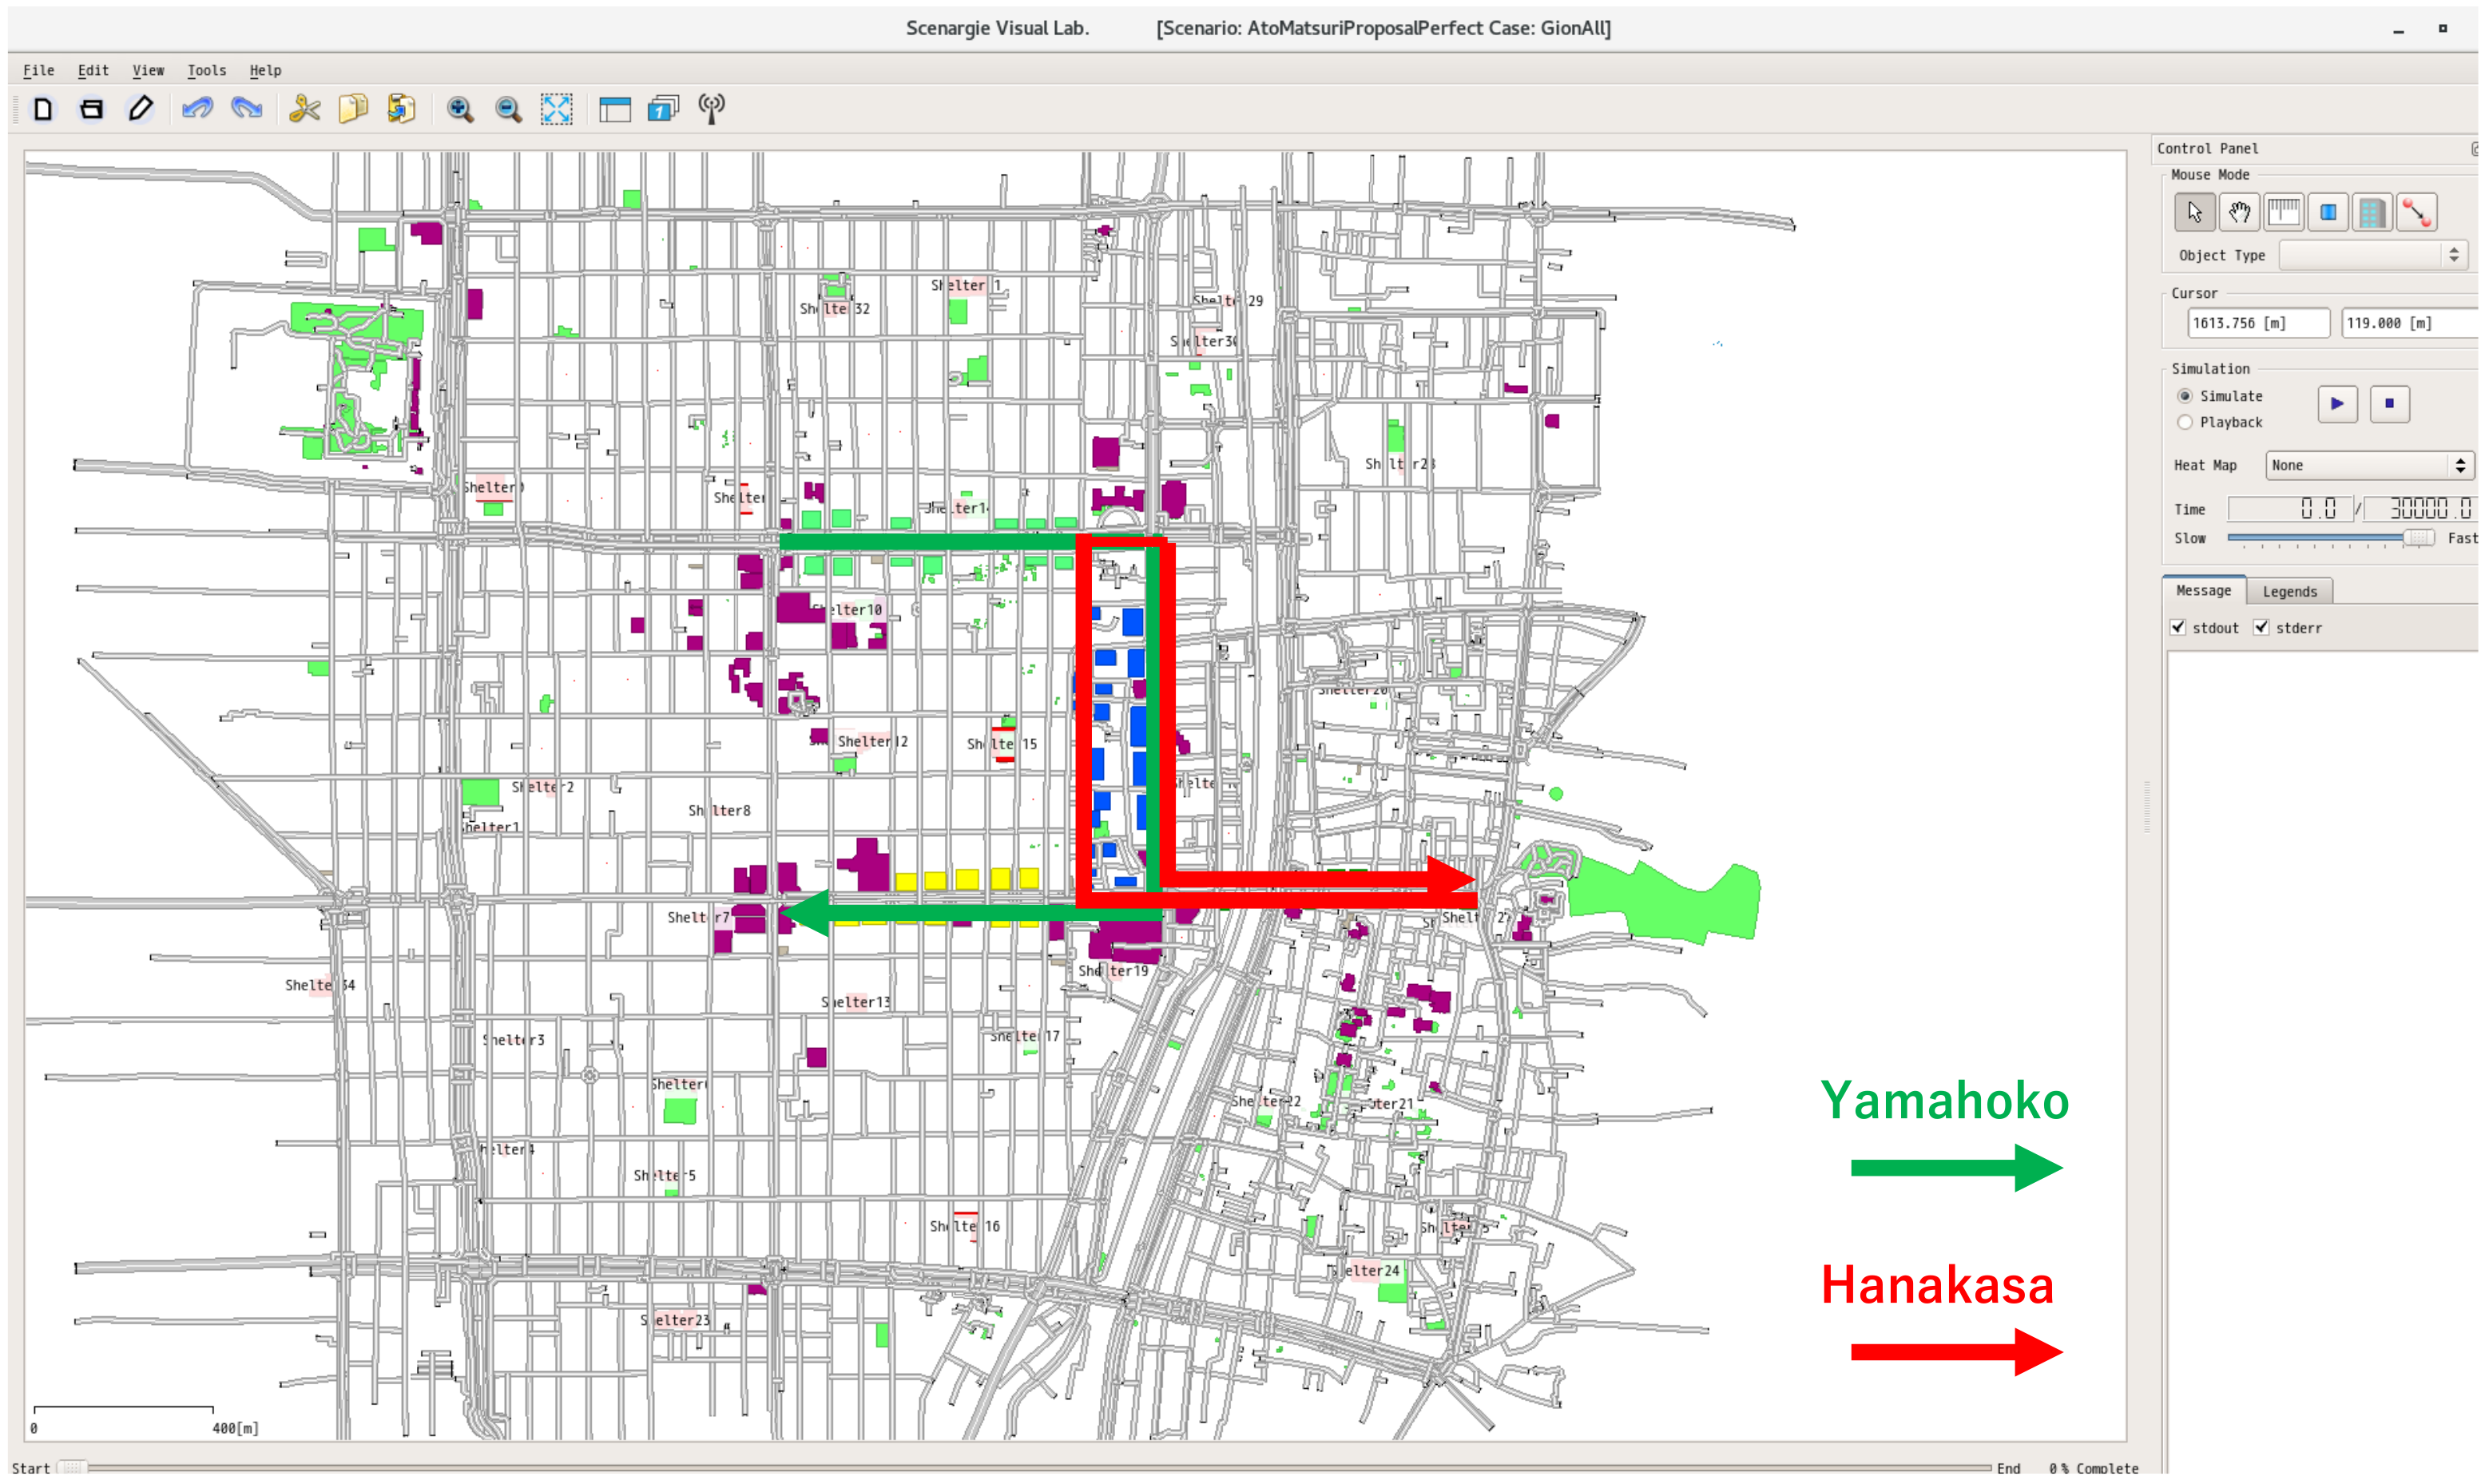Click the zoom in magnifier icon
The height and width of the screenshot is (1484, 2485).
460,109
